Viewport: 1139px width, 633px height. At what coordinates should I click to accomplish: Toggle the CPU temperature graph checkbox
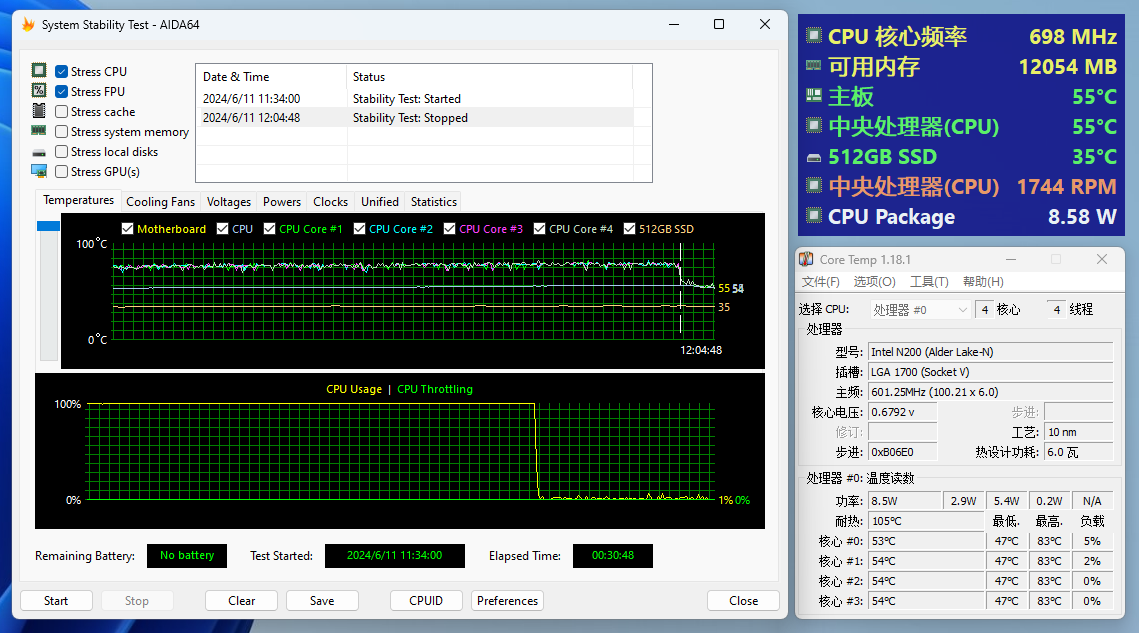[x=222, y=229]
